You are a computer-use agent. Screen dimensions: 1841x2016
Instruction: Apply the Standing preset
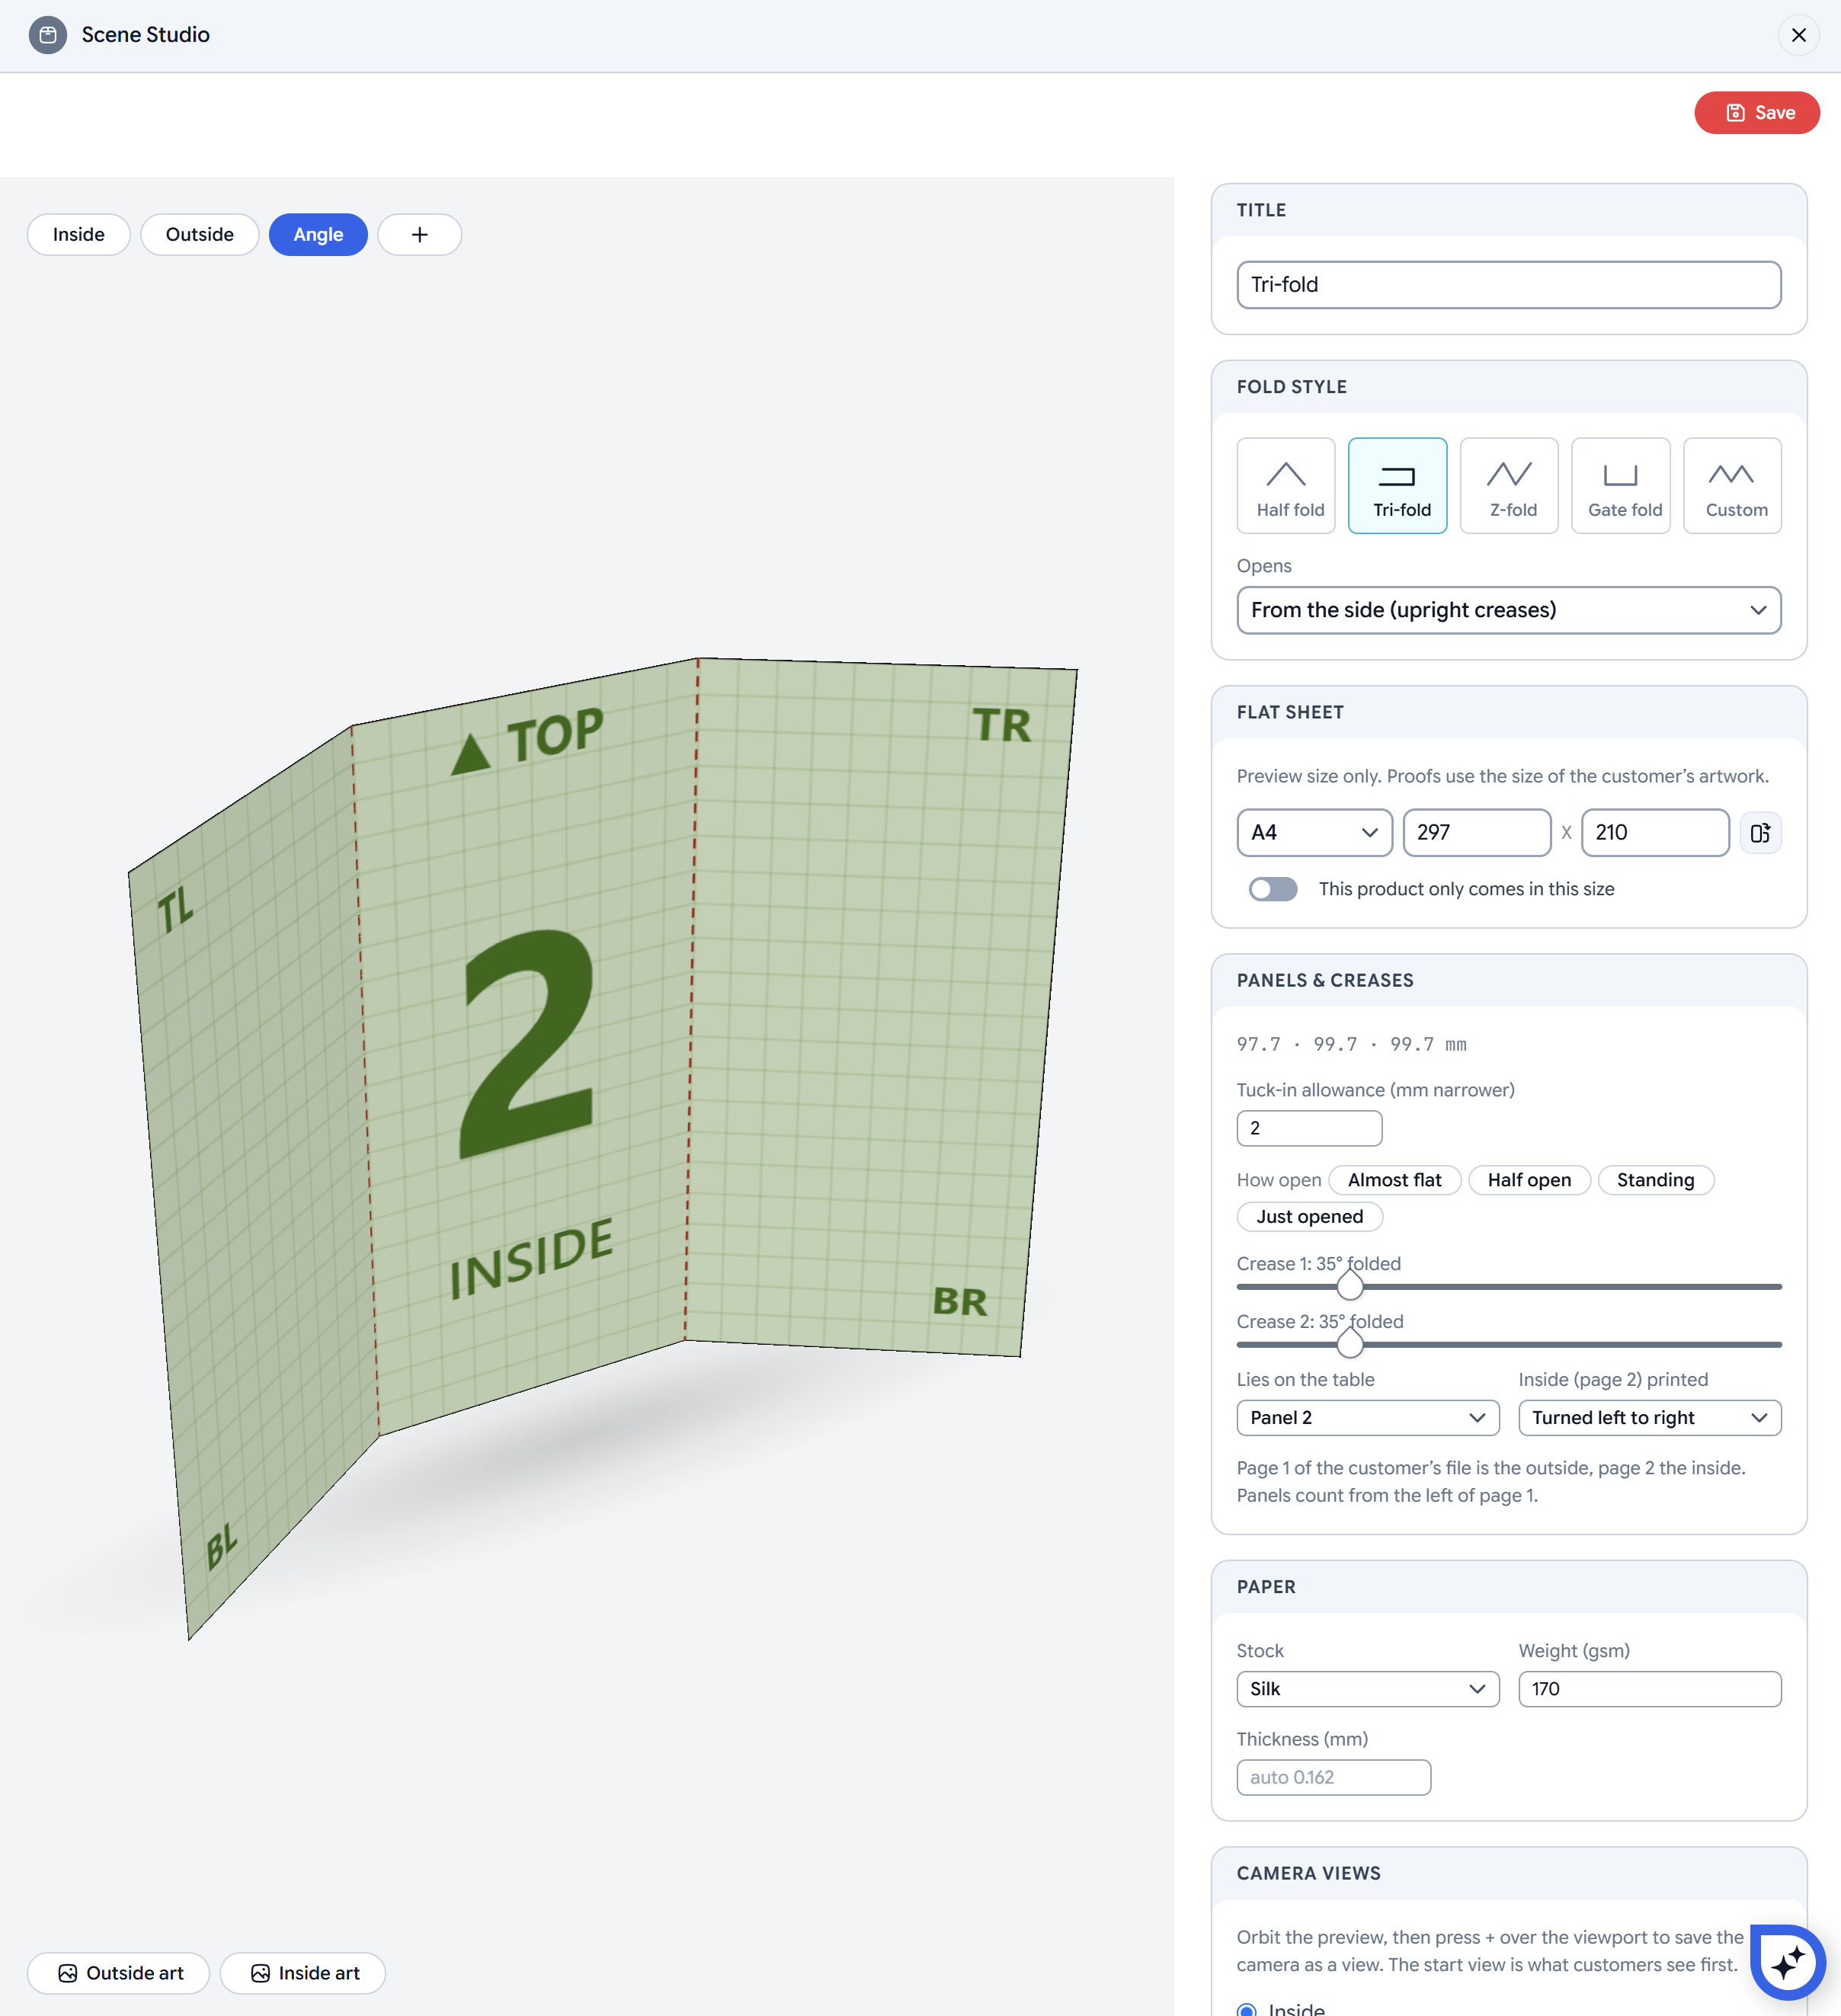(1655, 1180)
